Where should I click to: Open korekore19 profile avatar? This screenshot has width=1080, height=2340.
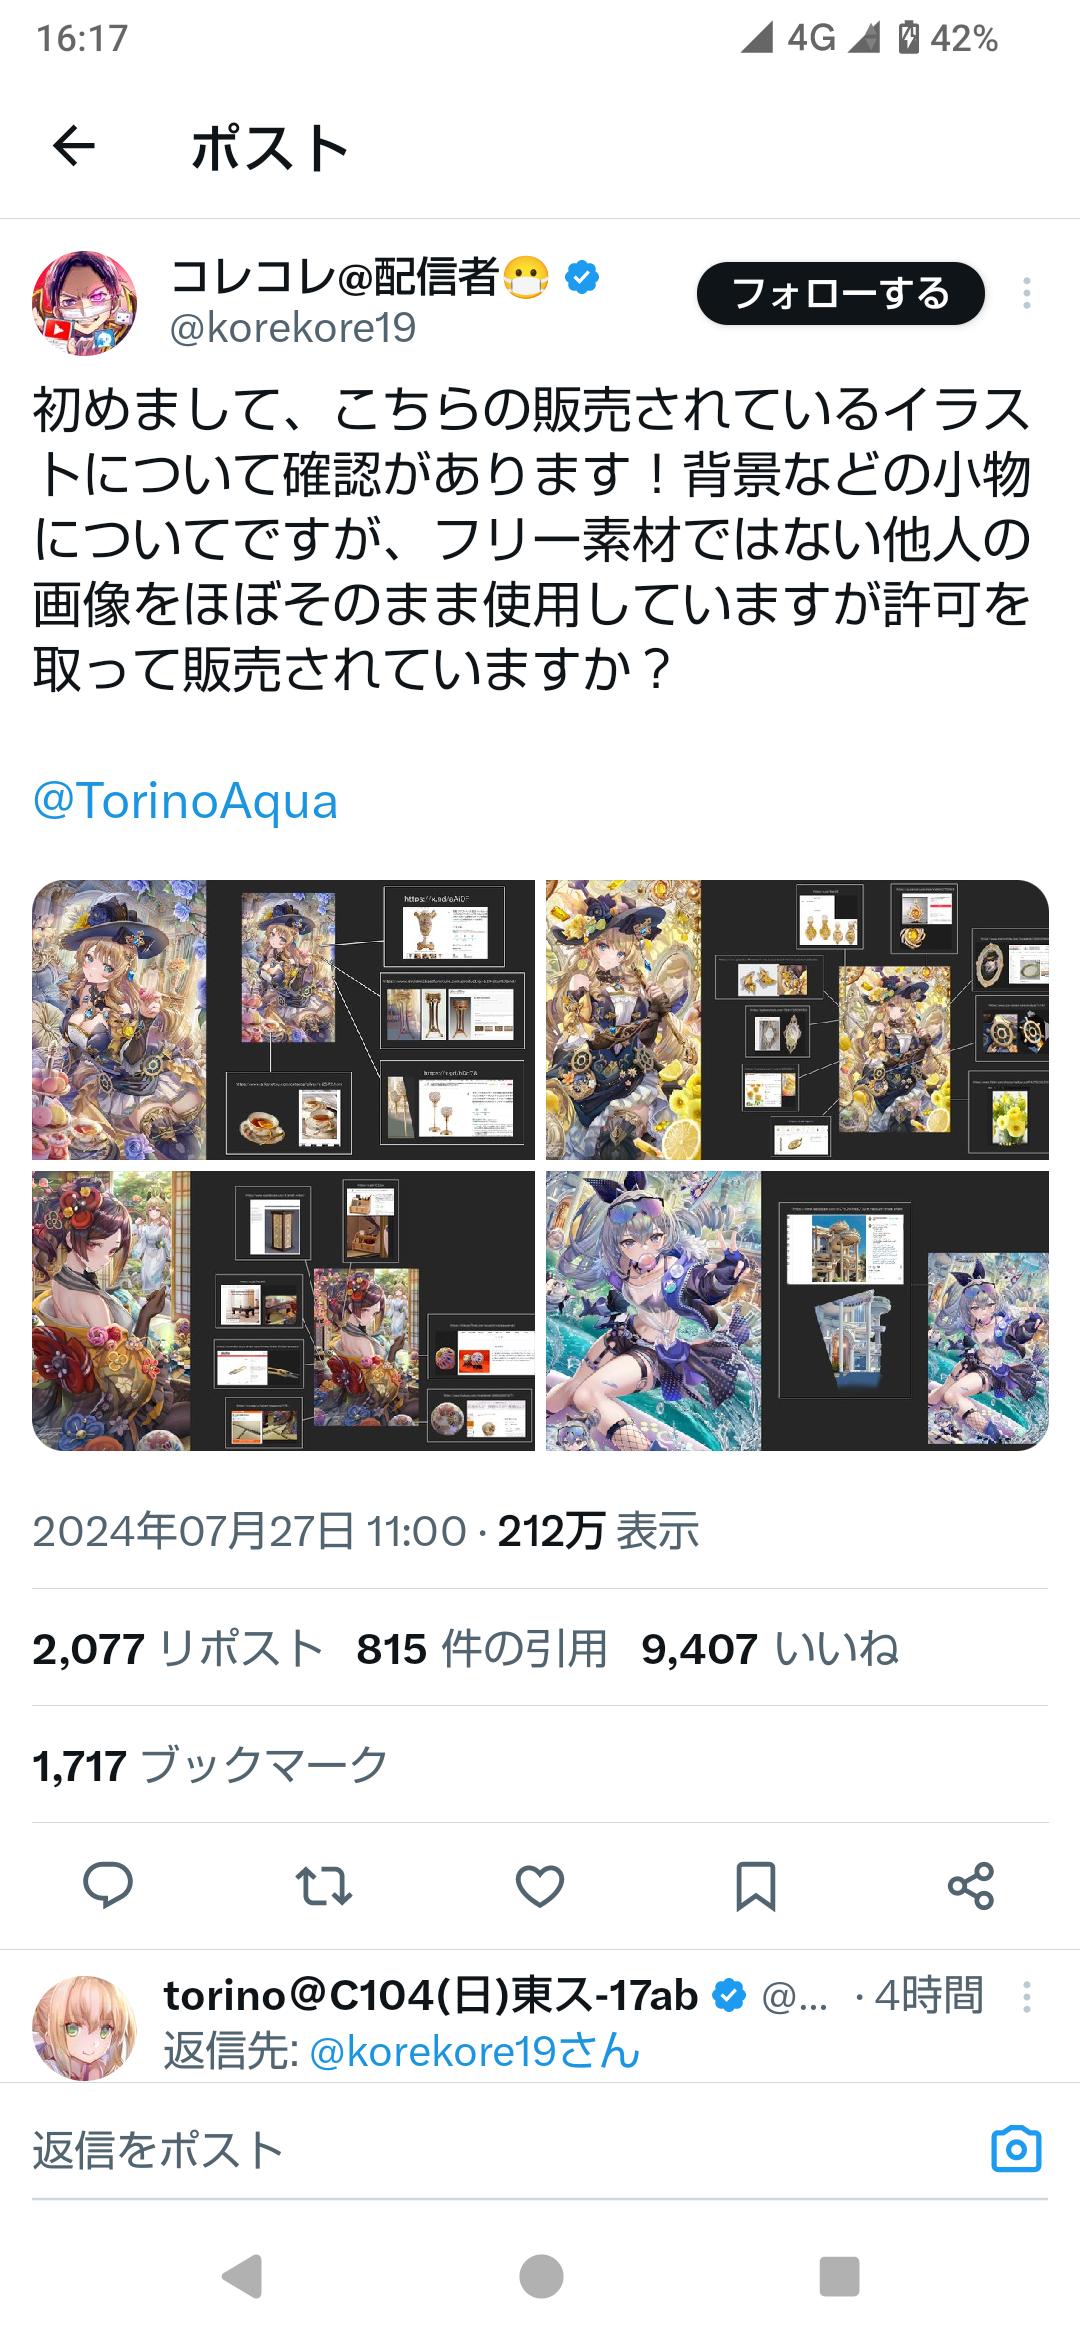point(85,303)
